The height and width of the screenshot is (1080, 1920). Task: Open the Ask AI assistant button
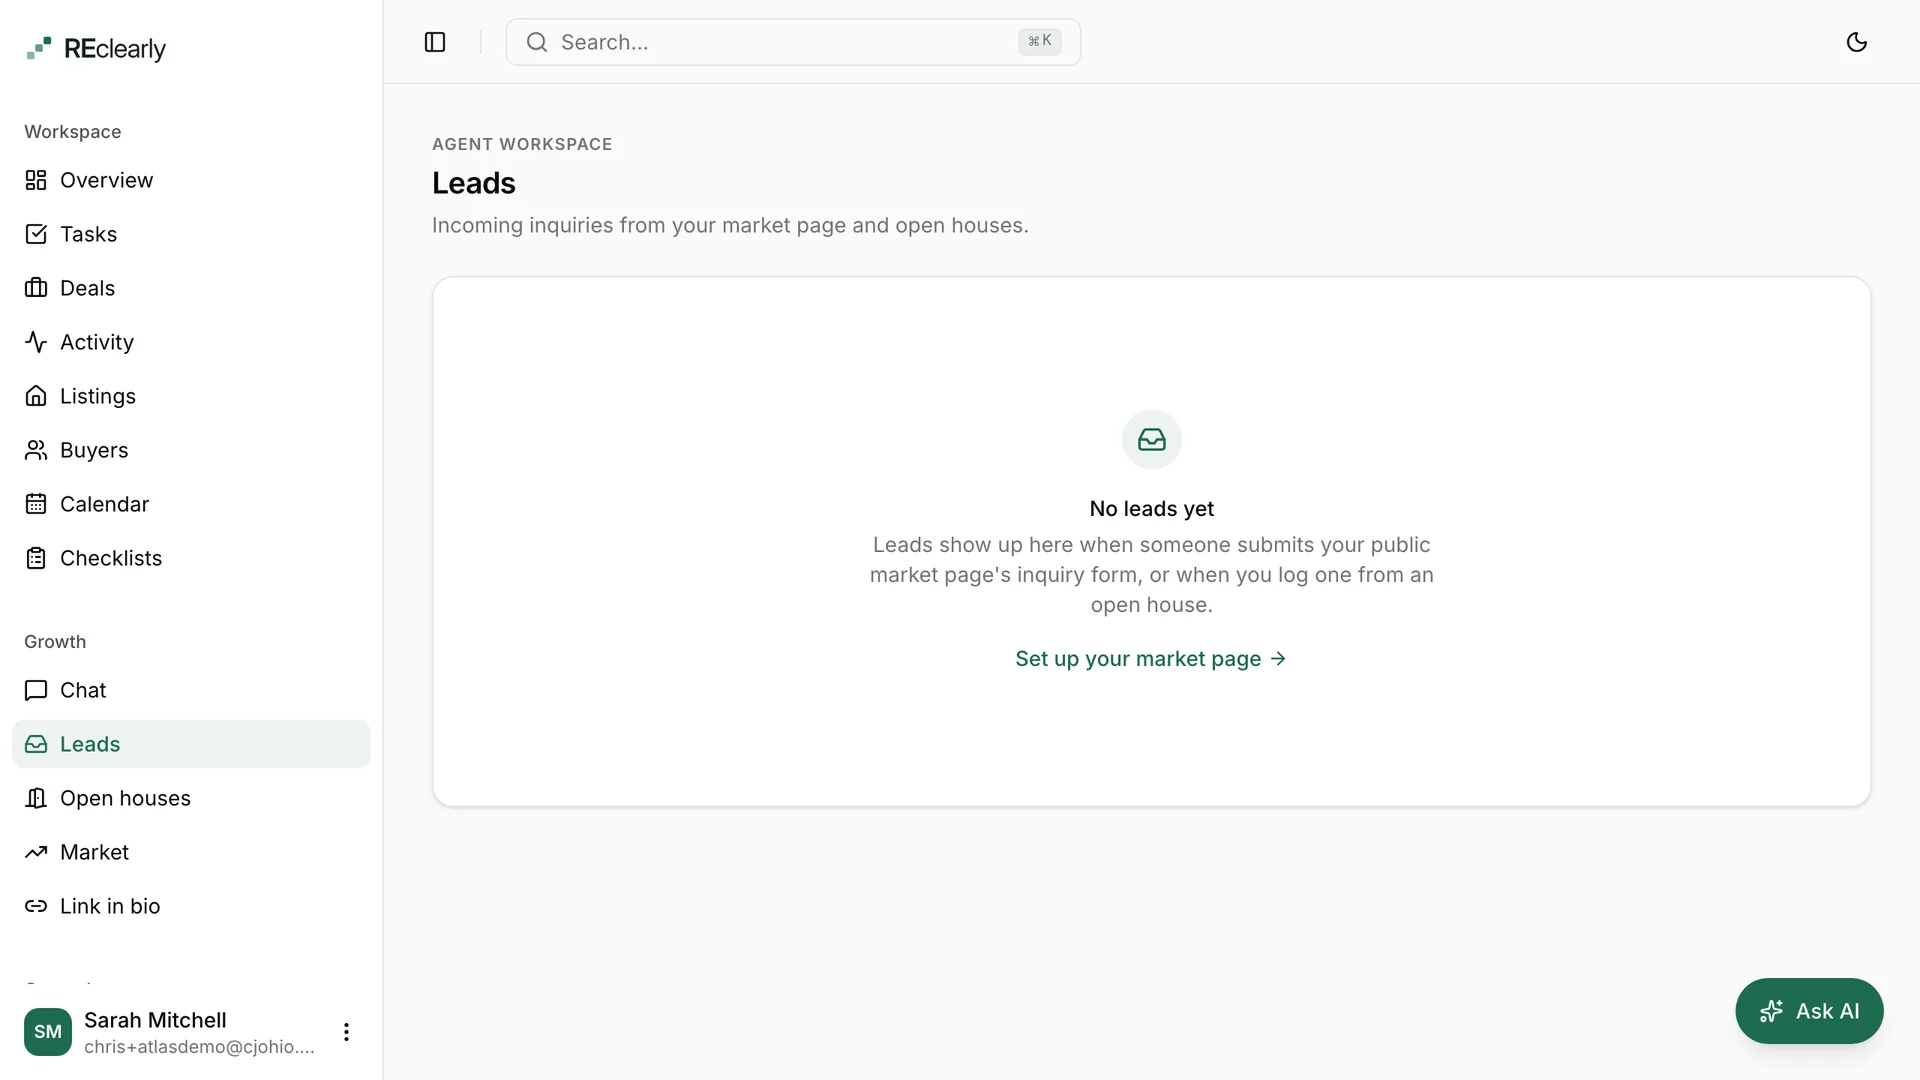coord(1809,1011)
